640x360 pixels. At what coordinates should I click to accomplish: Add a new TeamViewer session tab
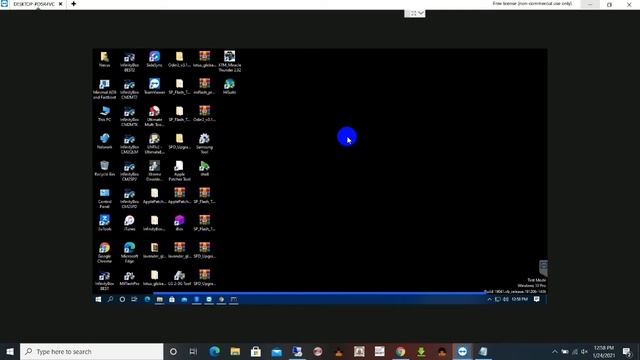point(73,4)
